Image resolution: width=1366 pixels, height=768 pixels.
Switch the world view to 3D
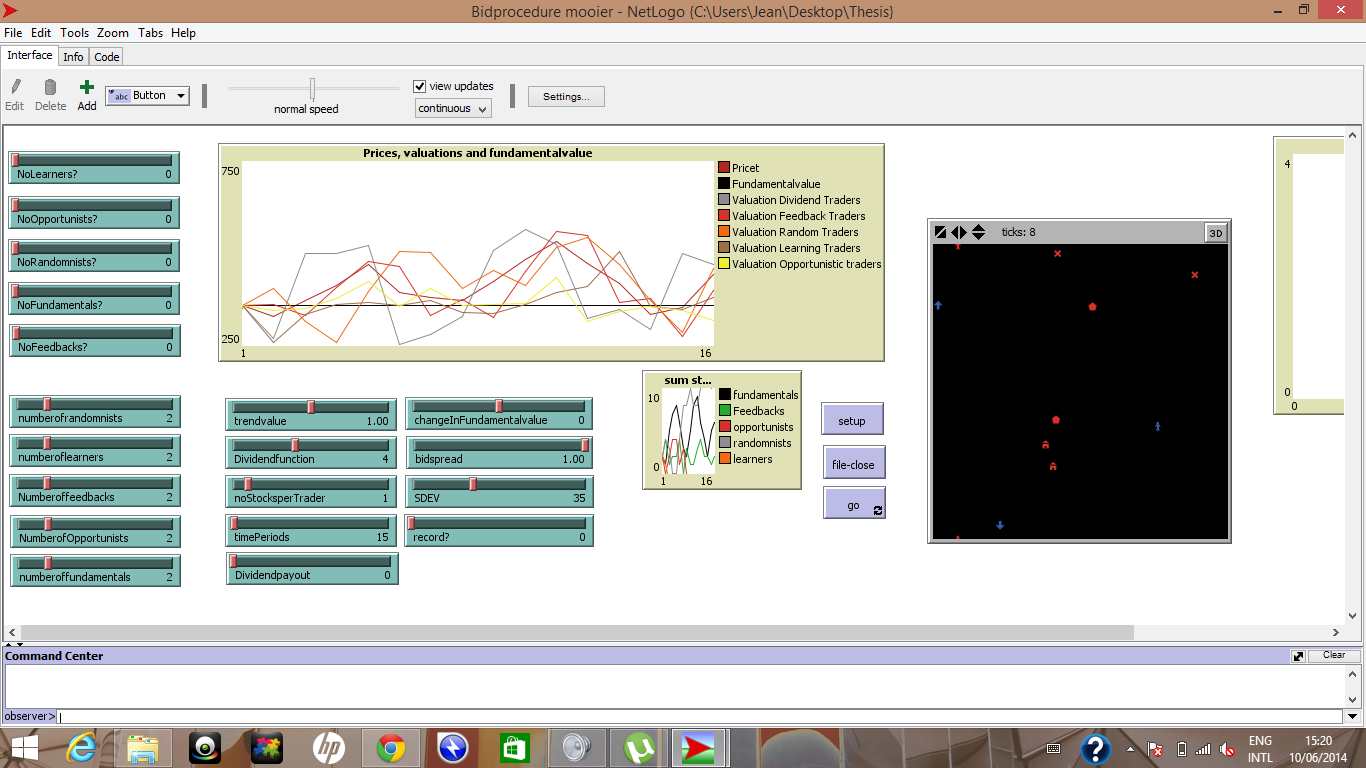tap(1215, 233)
